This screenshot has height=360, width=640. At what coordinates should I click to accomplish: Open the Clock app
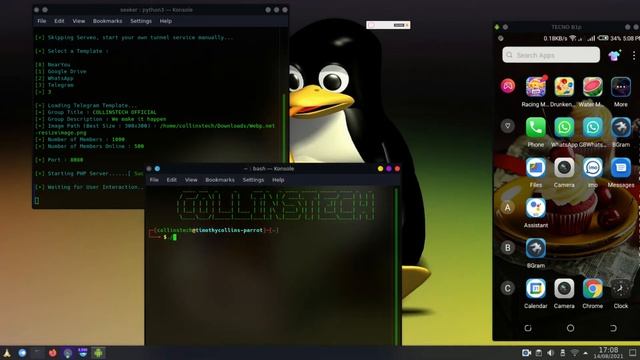point(620,289)
